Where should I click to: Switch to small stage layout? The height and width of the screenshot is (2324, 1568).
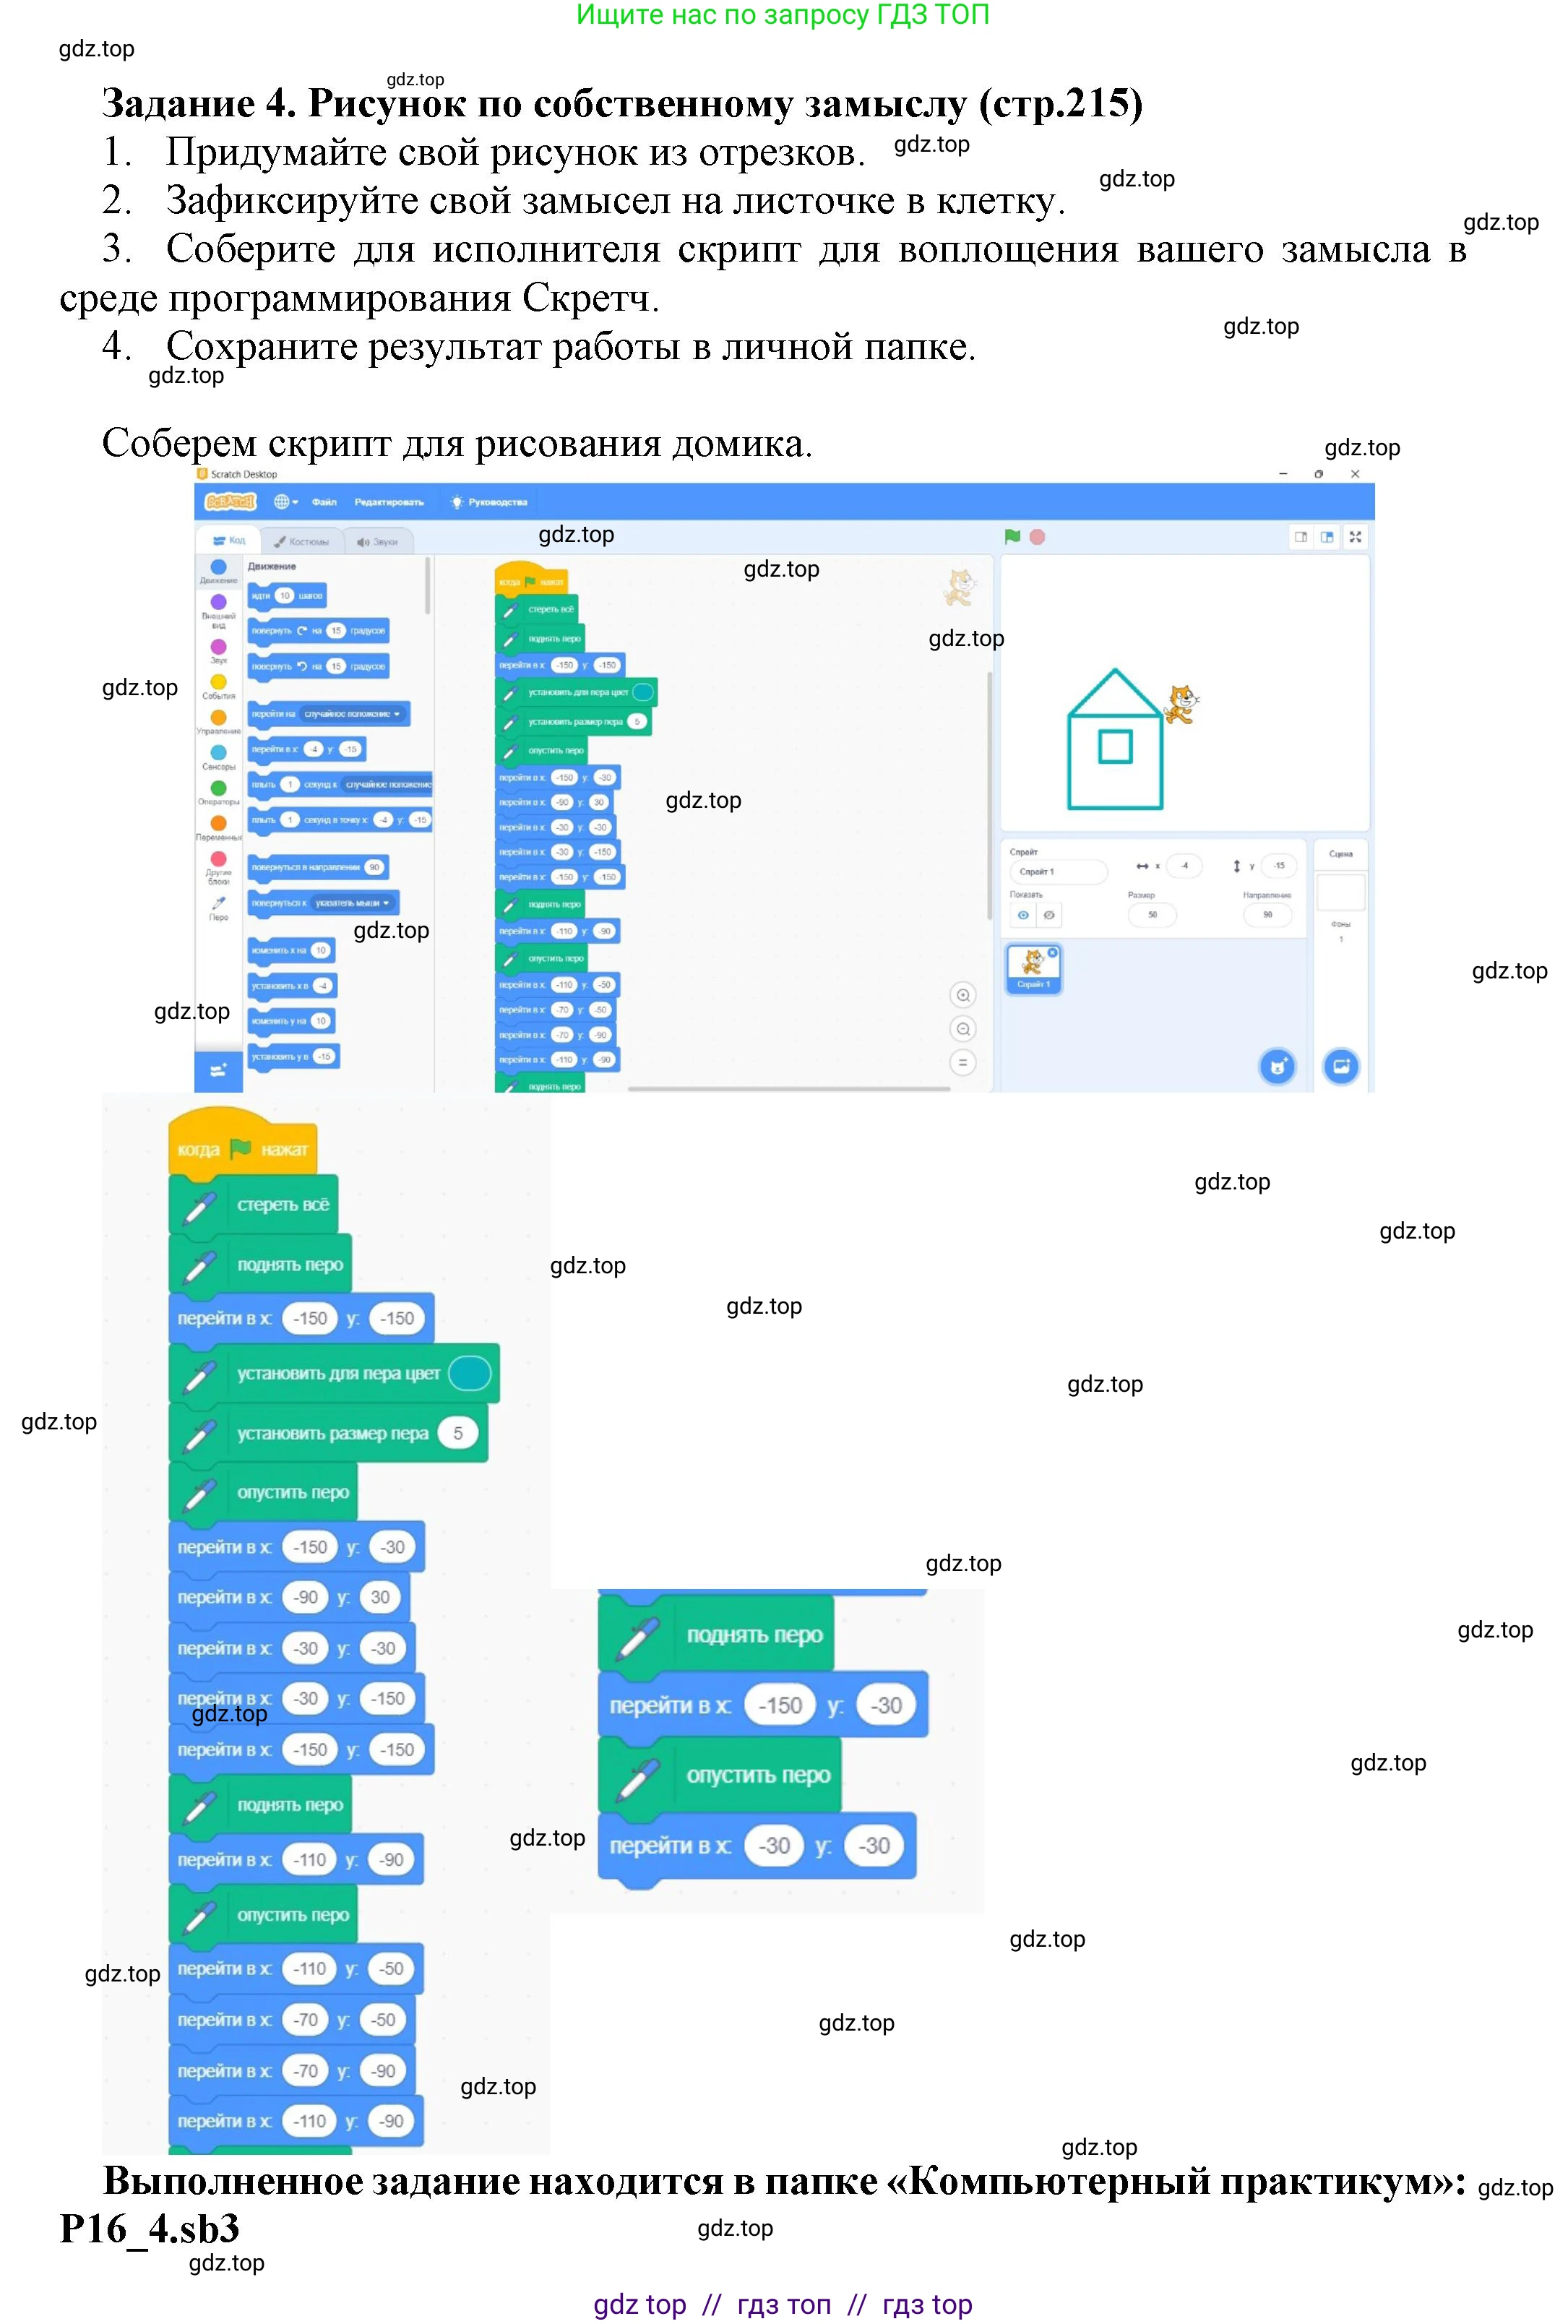click(1301, 537)
